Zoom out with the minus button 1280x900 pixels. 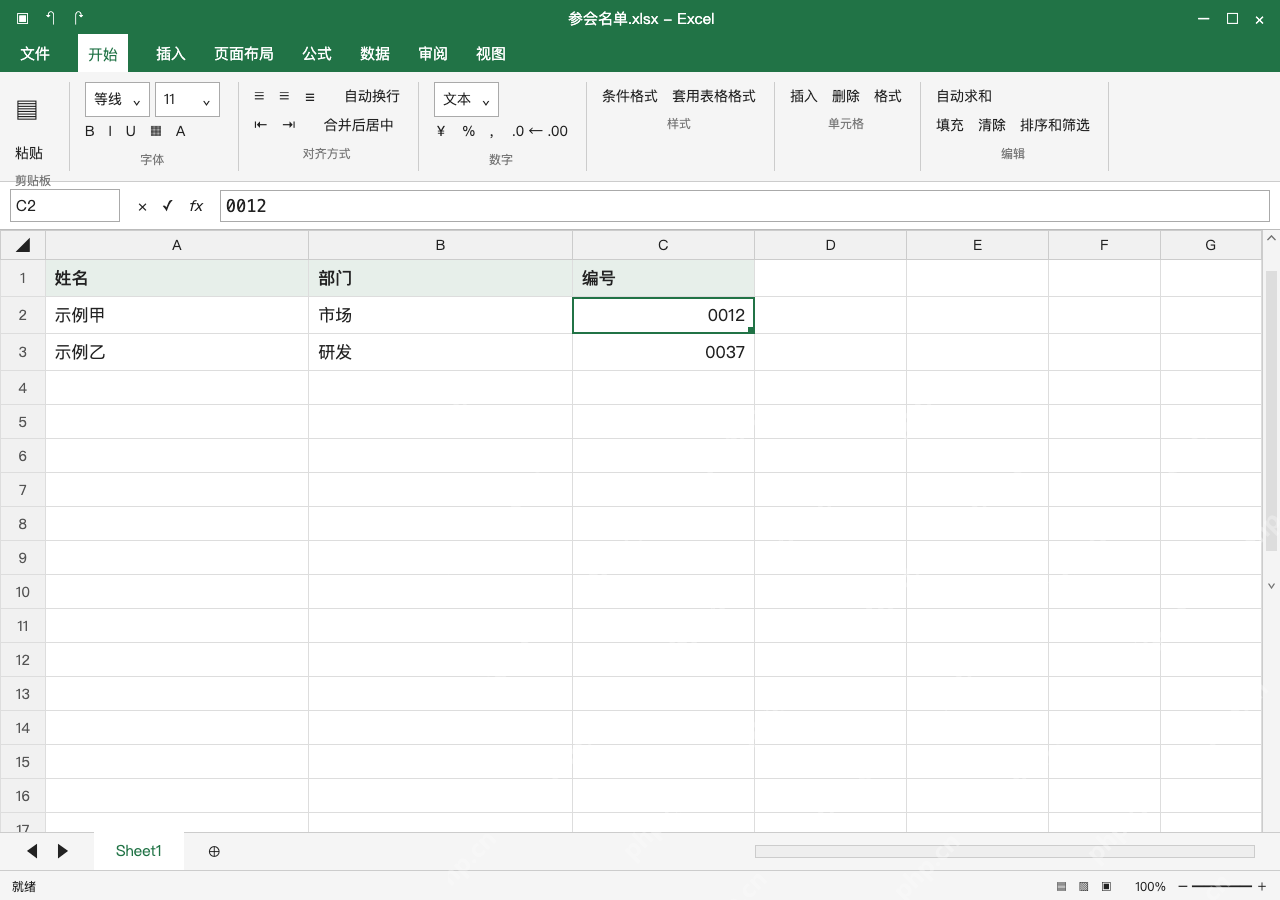[x=1183, y=886]
